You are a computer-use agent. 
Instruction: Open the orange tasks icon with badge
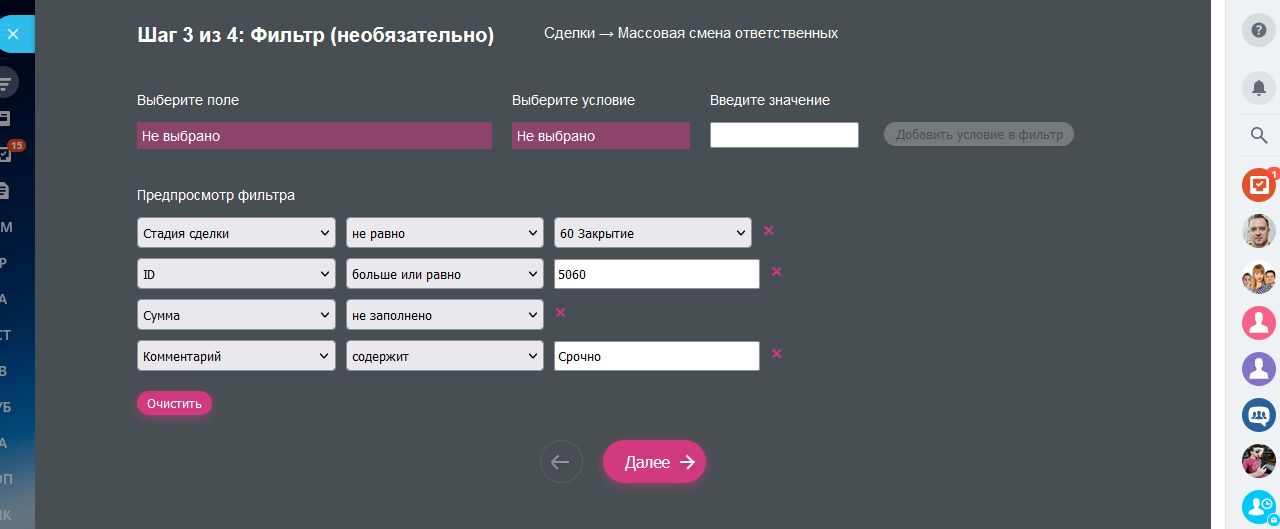point(1258,185)
